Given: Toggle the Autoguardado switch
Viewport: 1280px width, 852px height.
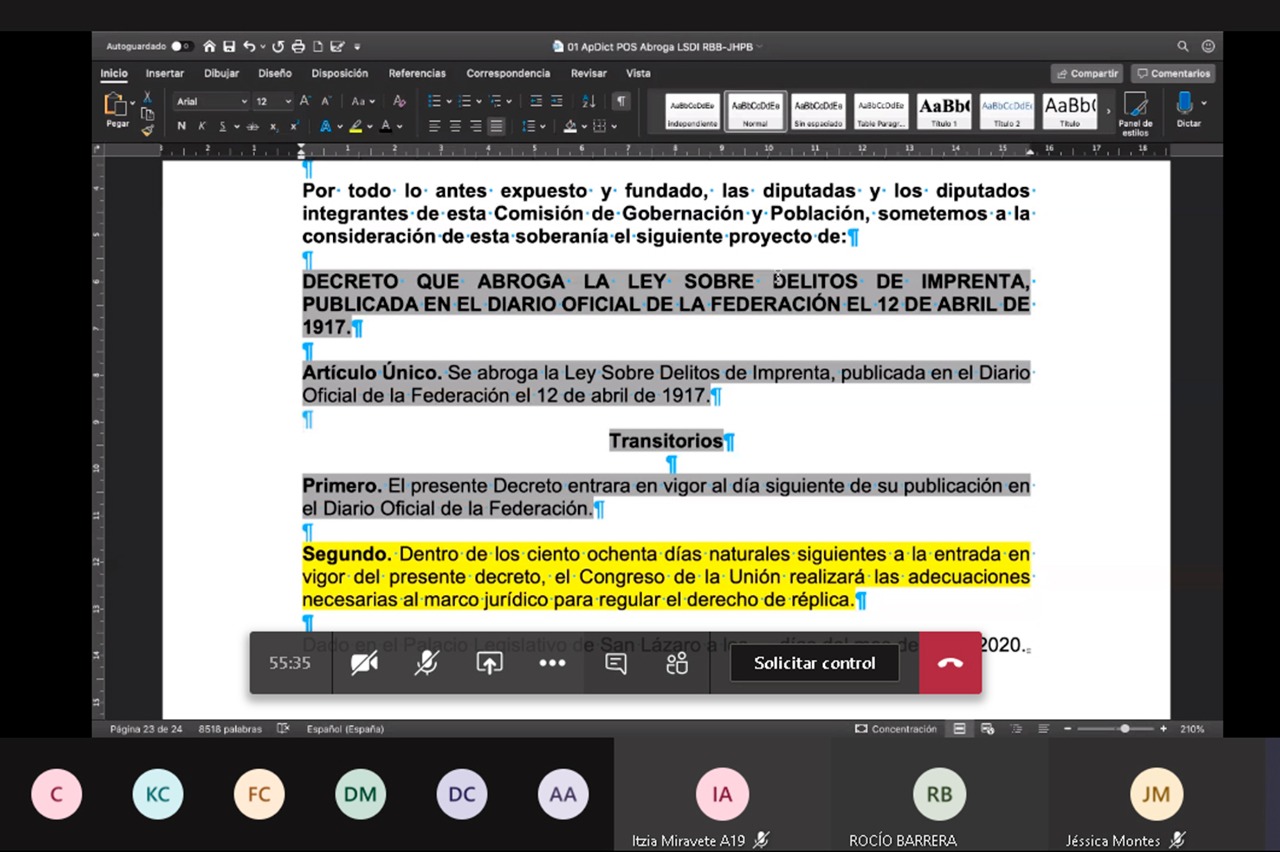Looking at the screenshot, I should click(181, 46).
